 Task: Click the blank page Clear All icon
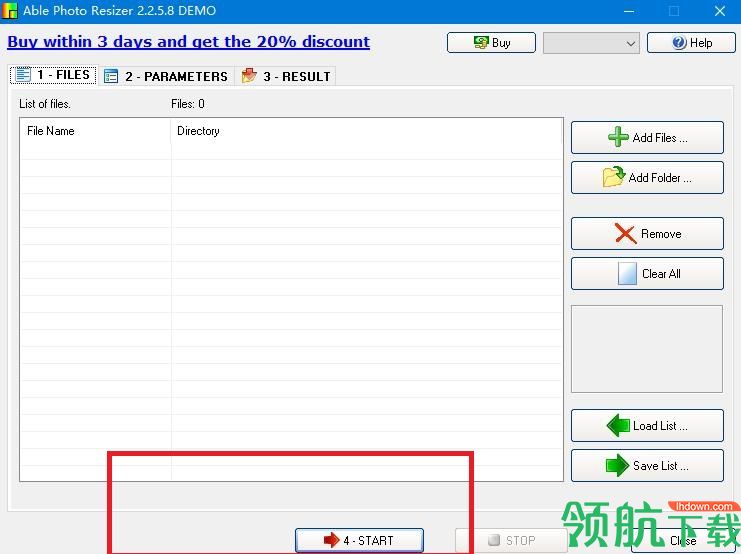[x=627, y=273]
